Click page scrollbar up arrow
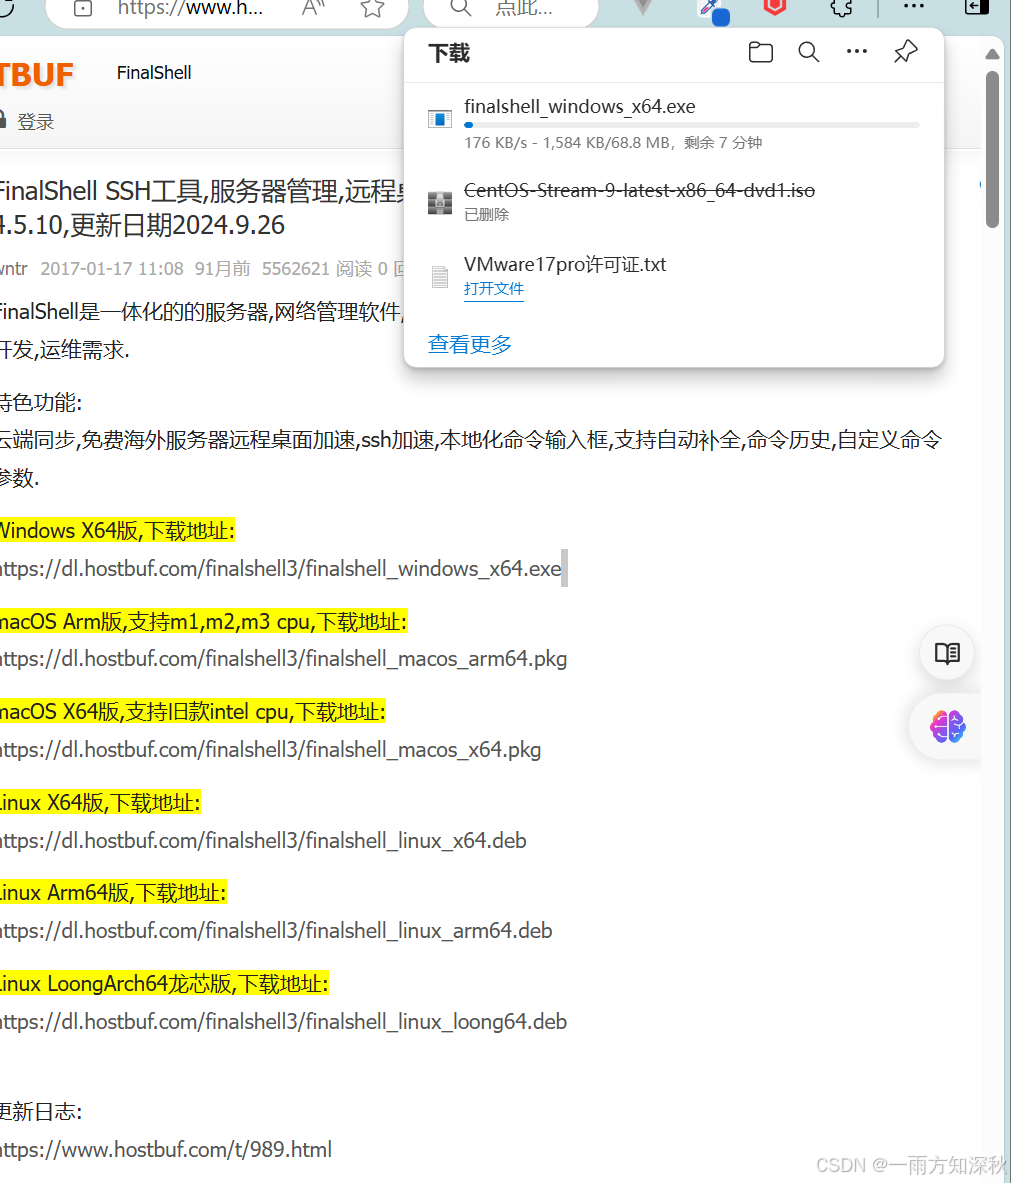Screen dimensions: 1011x1183 [992, 54]
